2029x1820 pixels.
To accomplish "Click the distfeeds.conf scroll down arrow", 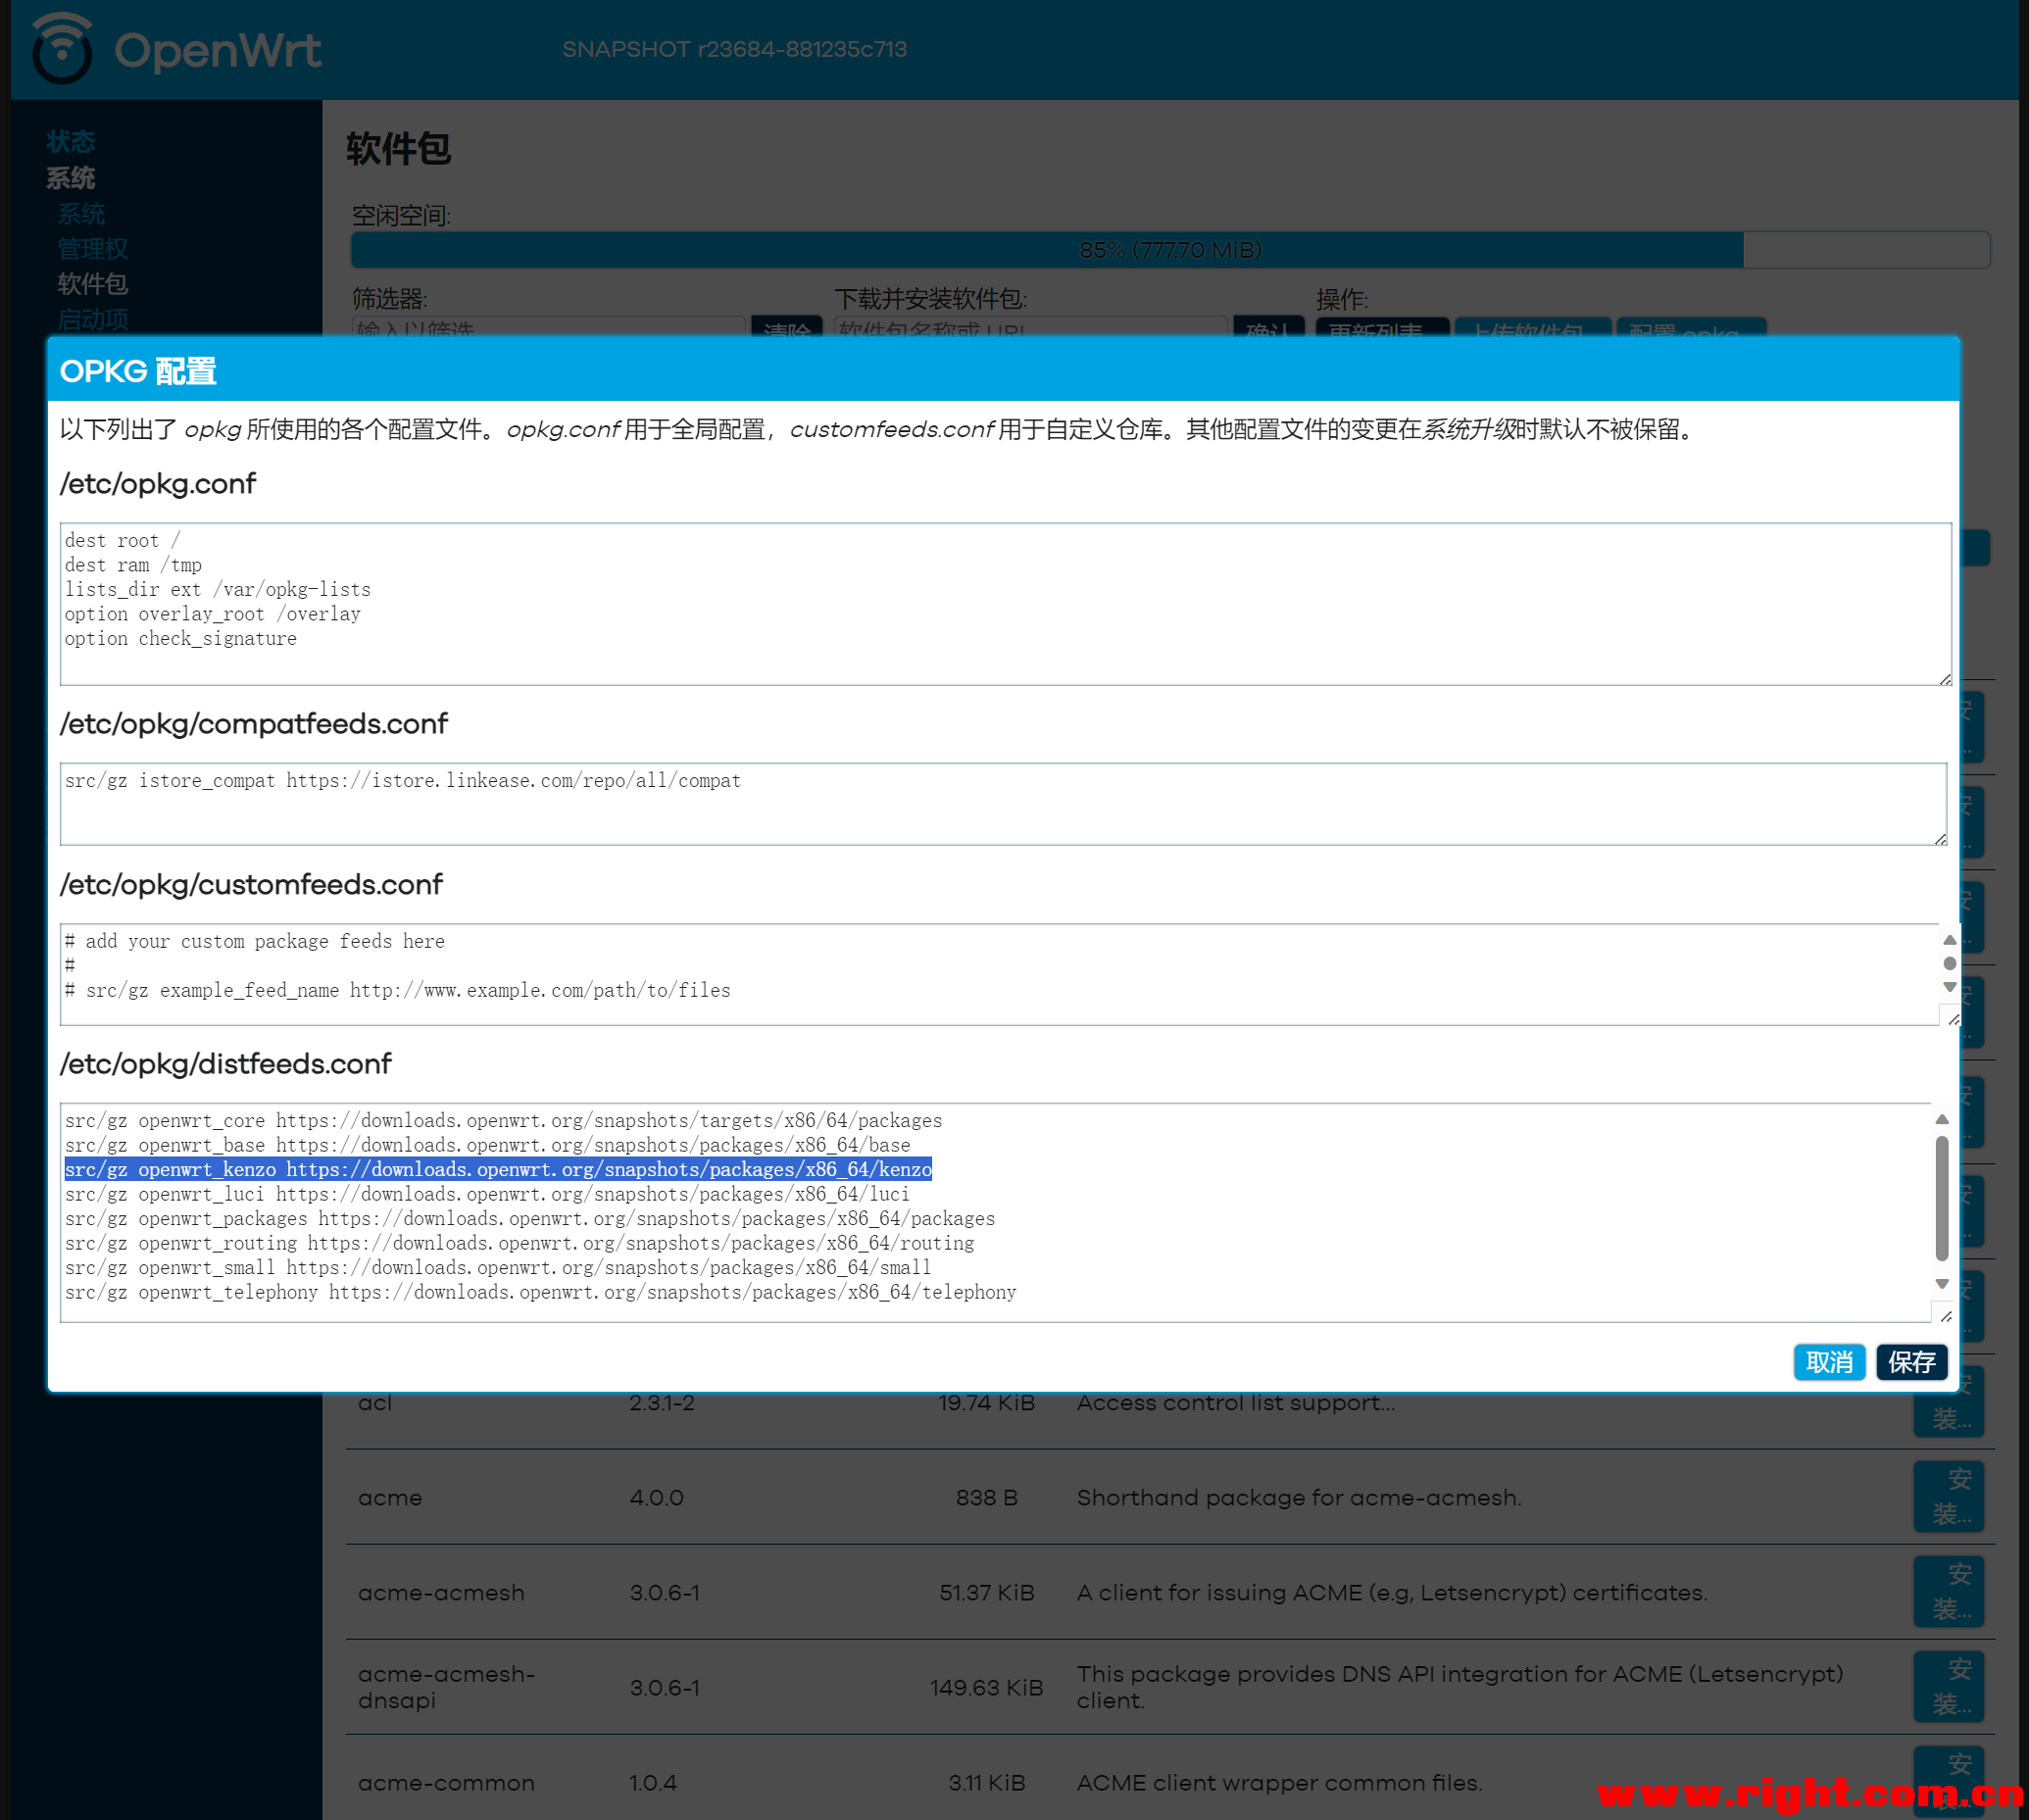I will coord(1942,1284).
